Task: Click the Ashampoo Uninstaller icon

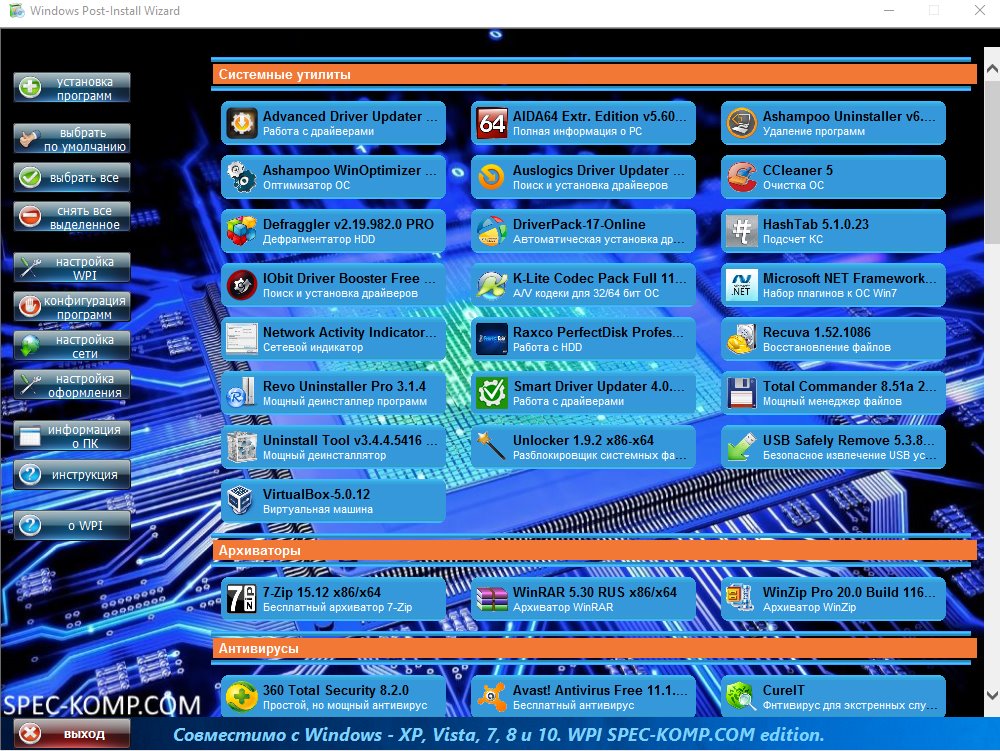Action: pos(742,123)
